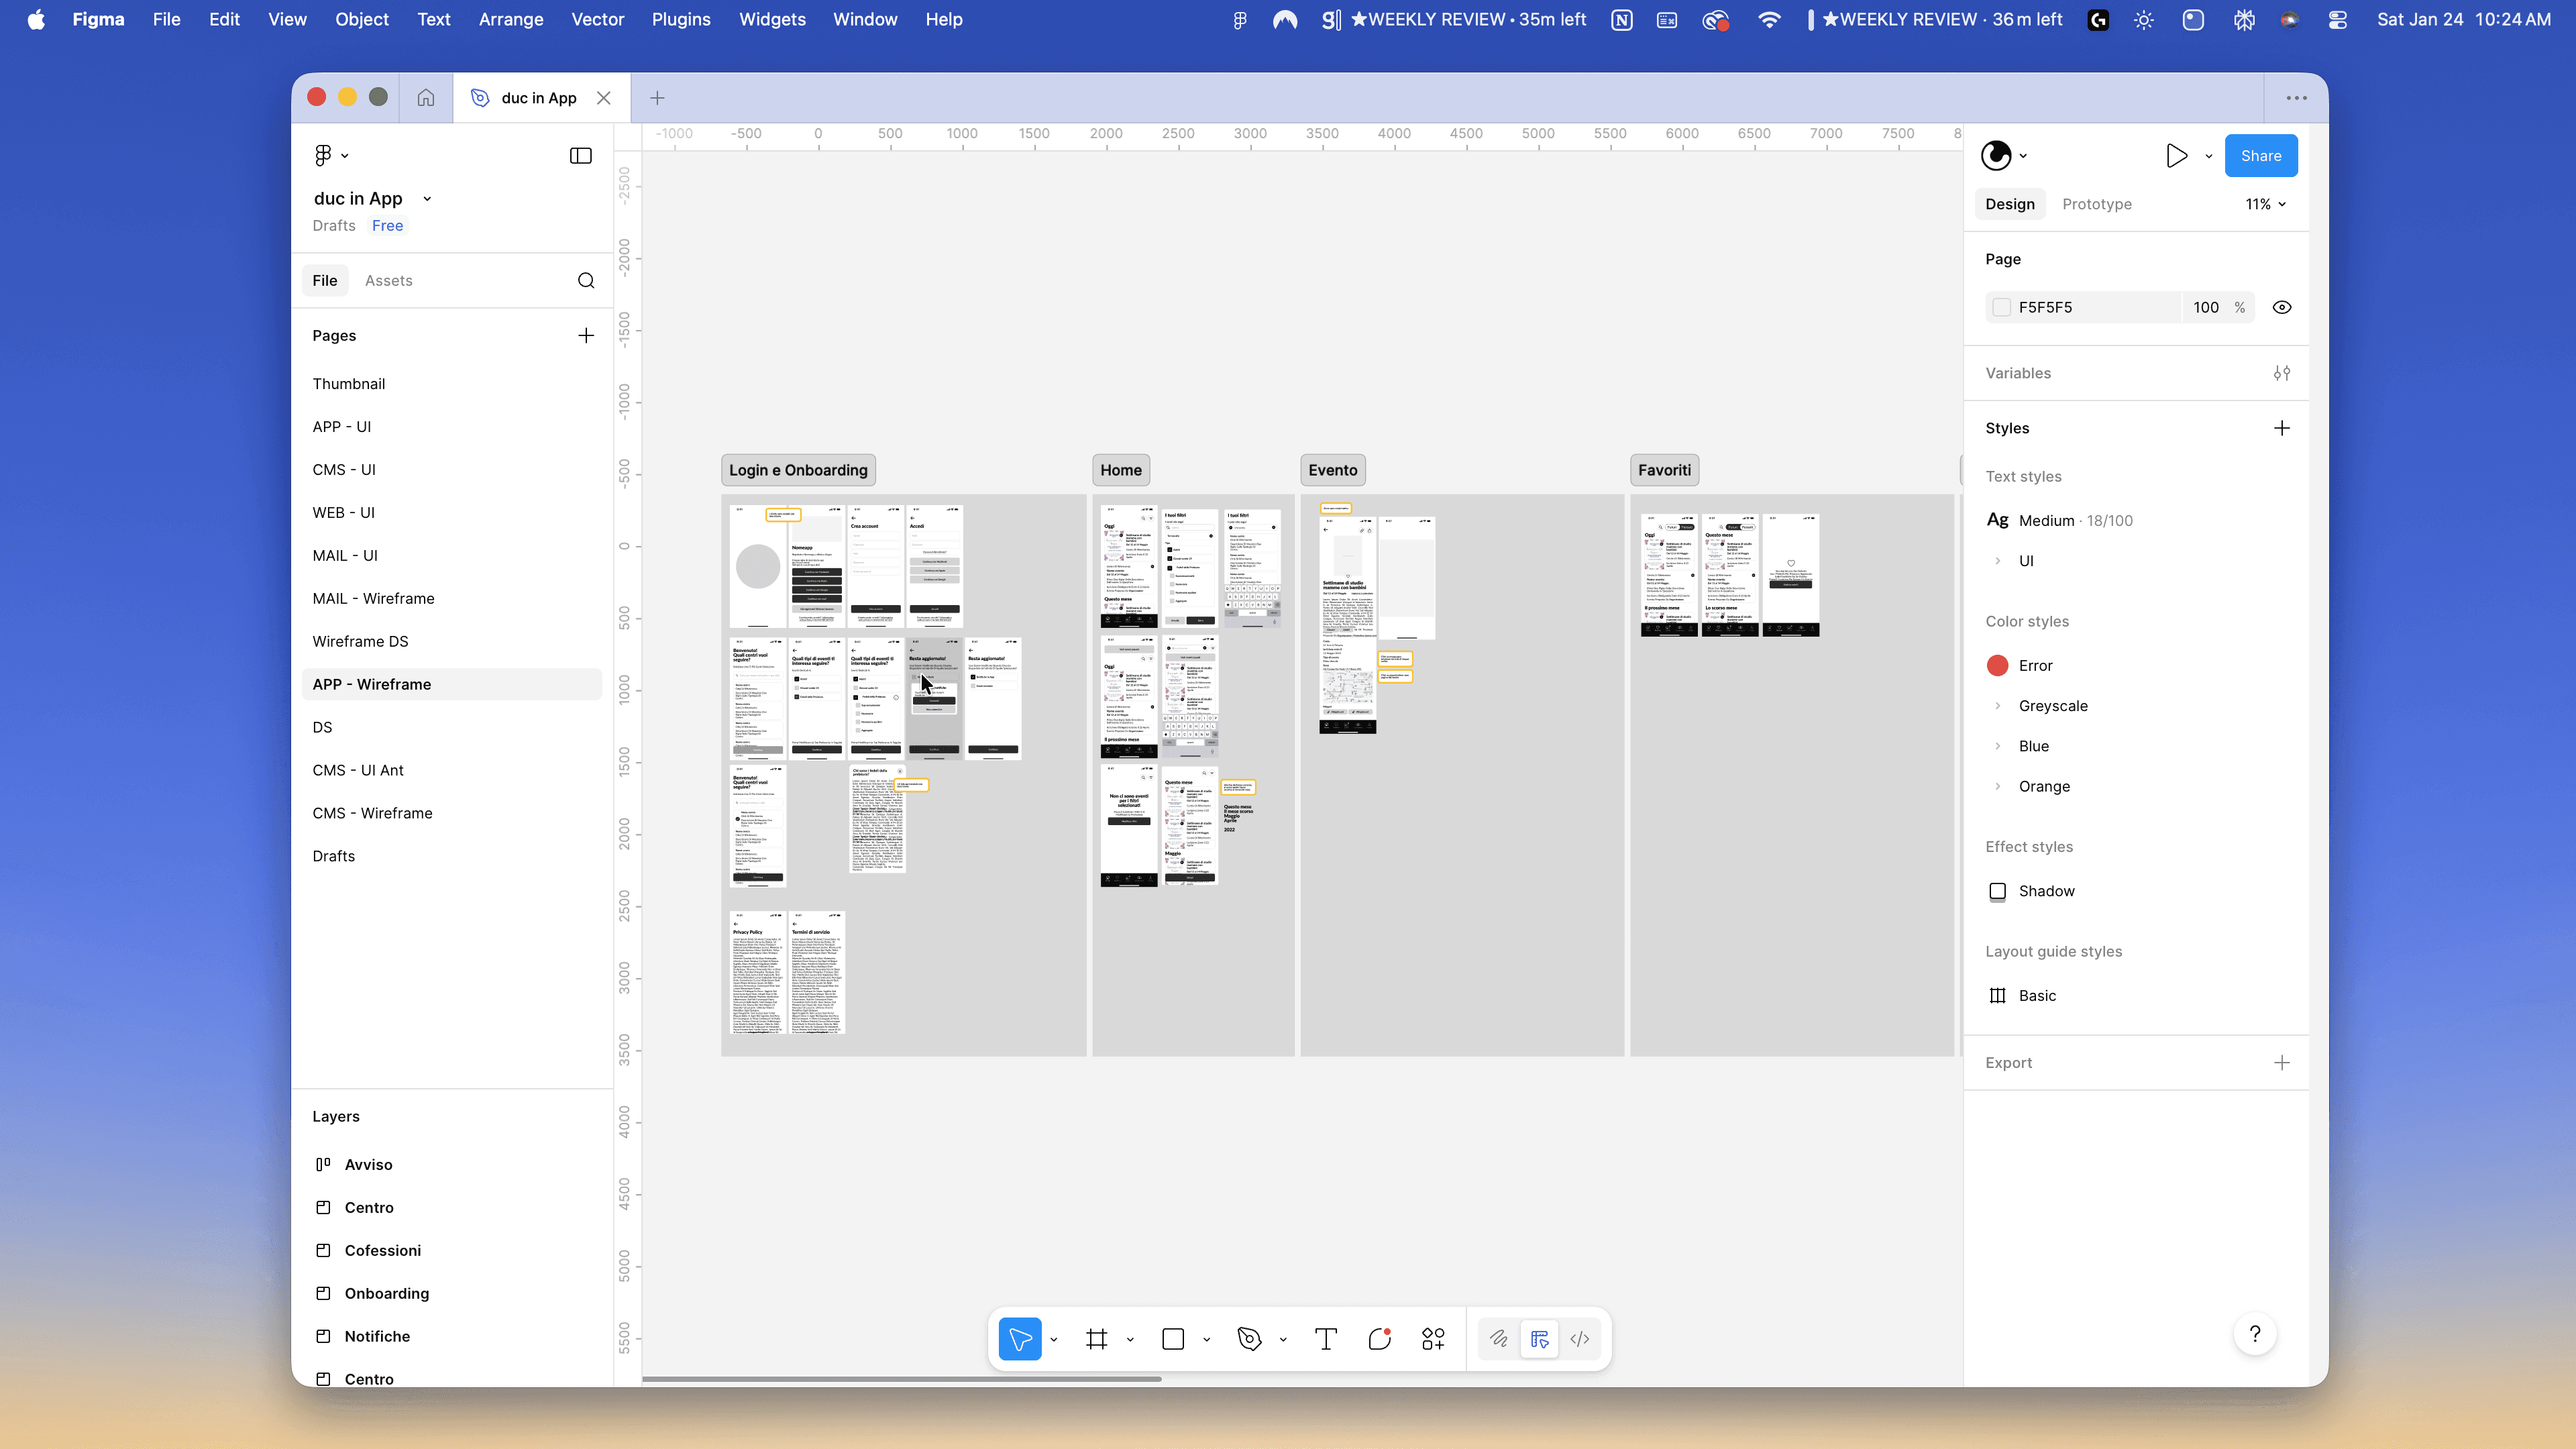Click the search icon in File panel

(x=586, y=281)
